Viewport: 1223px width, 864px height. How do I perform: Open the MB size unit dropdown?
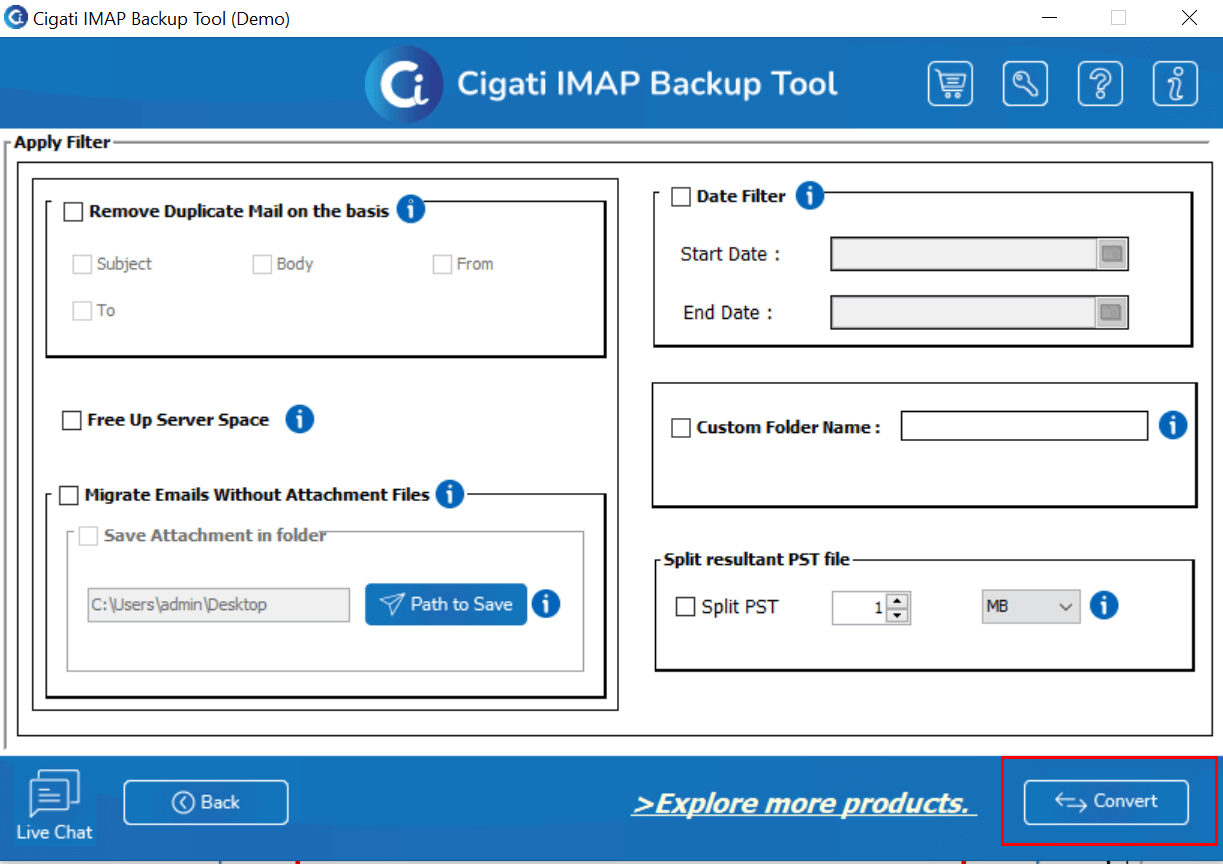tap(1030, 607)
